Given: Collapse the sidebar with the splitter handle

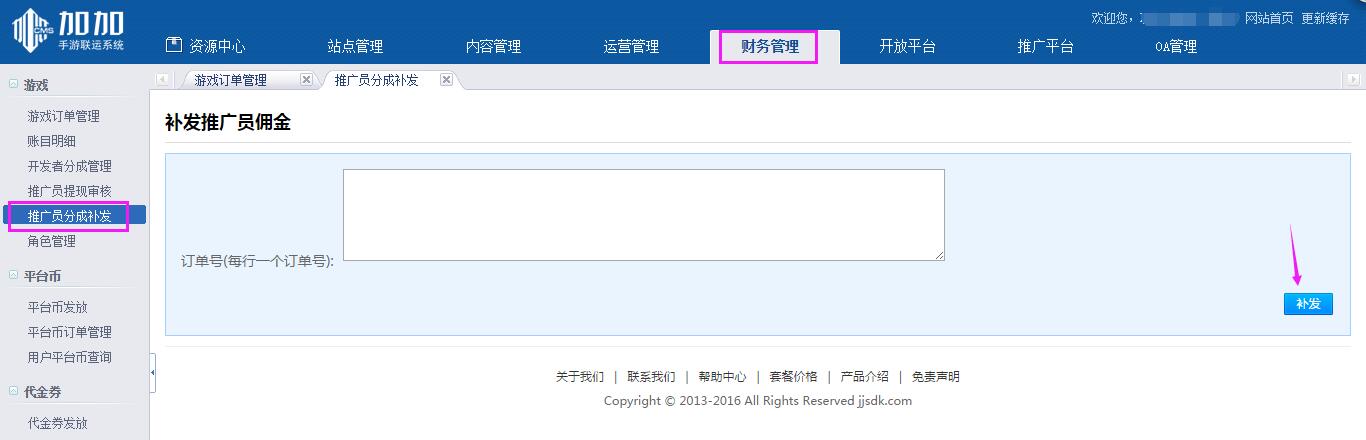Looking at the screenshot, I should tap(152, 373).
